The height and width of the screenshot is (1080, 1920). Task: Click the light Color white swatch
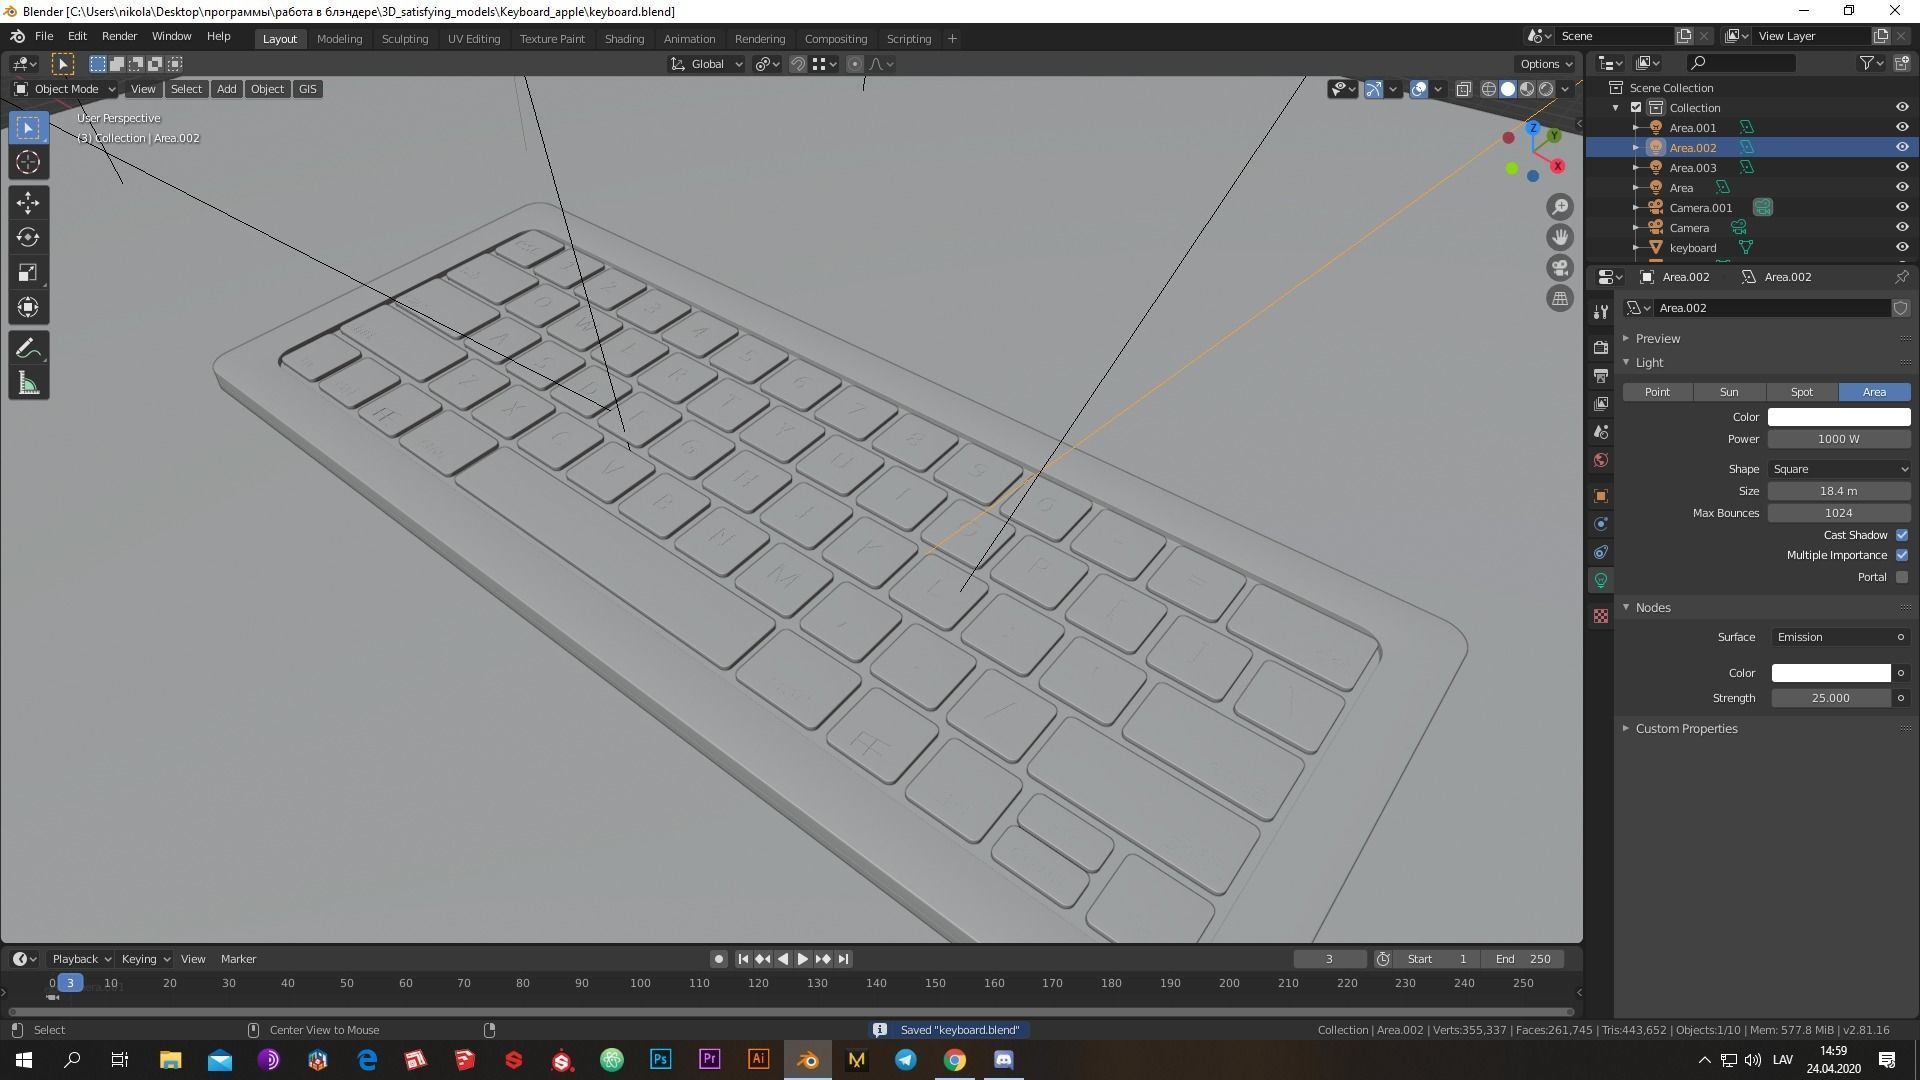point(1839,417)
